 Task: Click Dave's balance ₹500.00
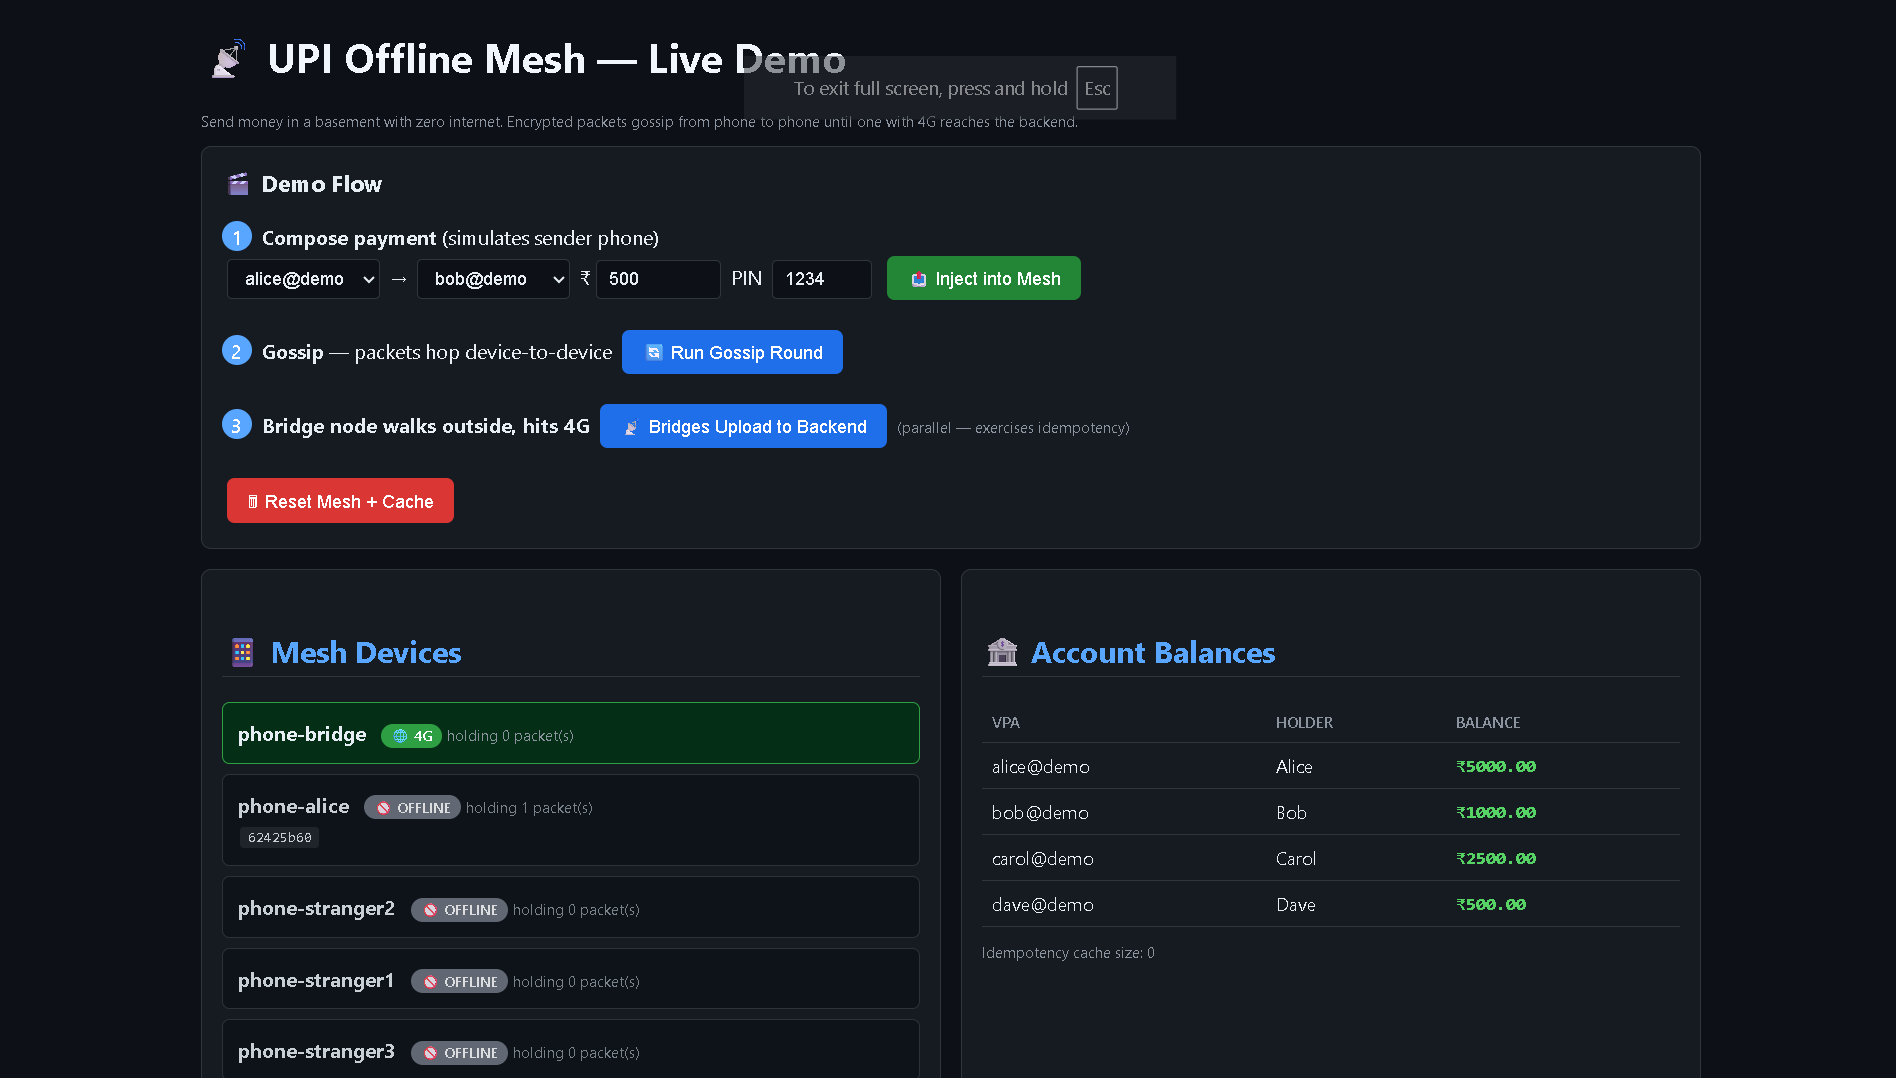(1491, 905)
